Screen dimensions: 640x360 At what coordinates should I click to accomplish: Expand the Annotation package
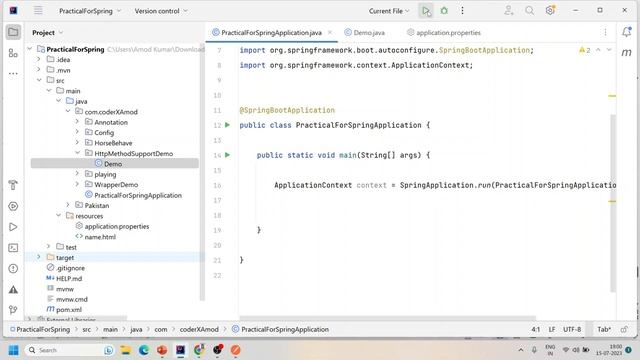pos(78,122)
